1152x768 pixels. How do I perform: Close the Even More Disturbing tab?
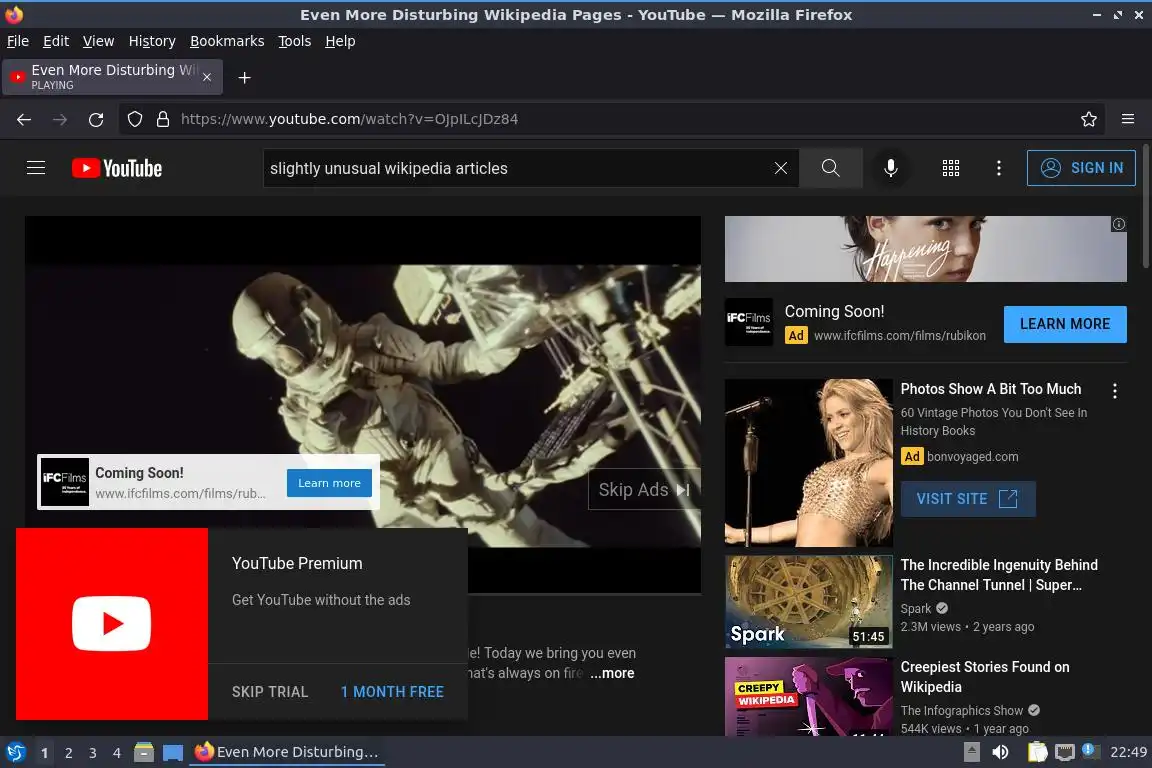pyautogui.click(x=207, y=77)
